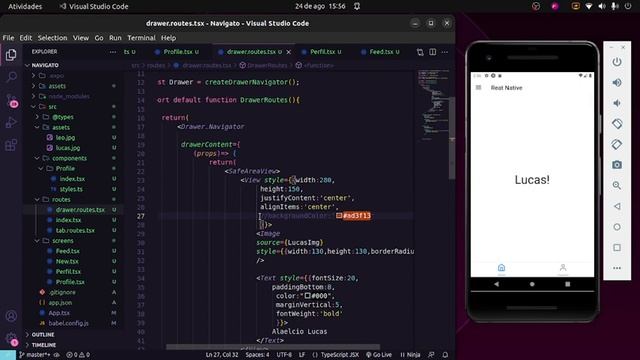Open the Search view in activity bar
This screenshot has width=640, height=360.
[x=11, y=77]
